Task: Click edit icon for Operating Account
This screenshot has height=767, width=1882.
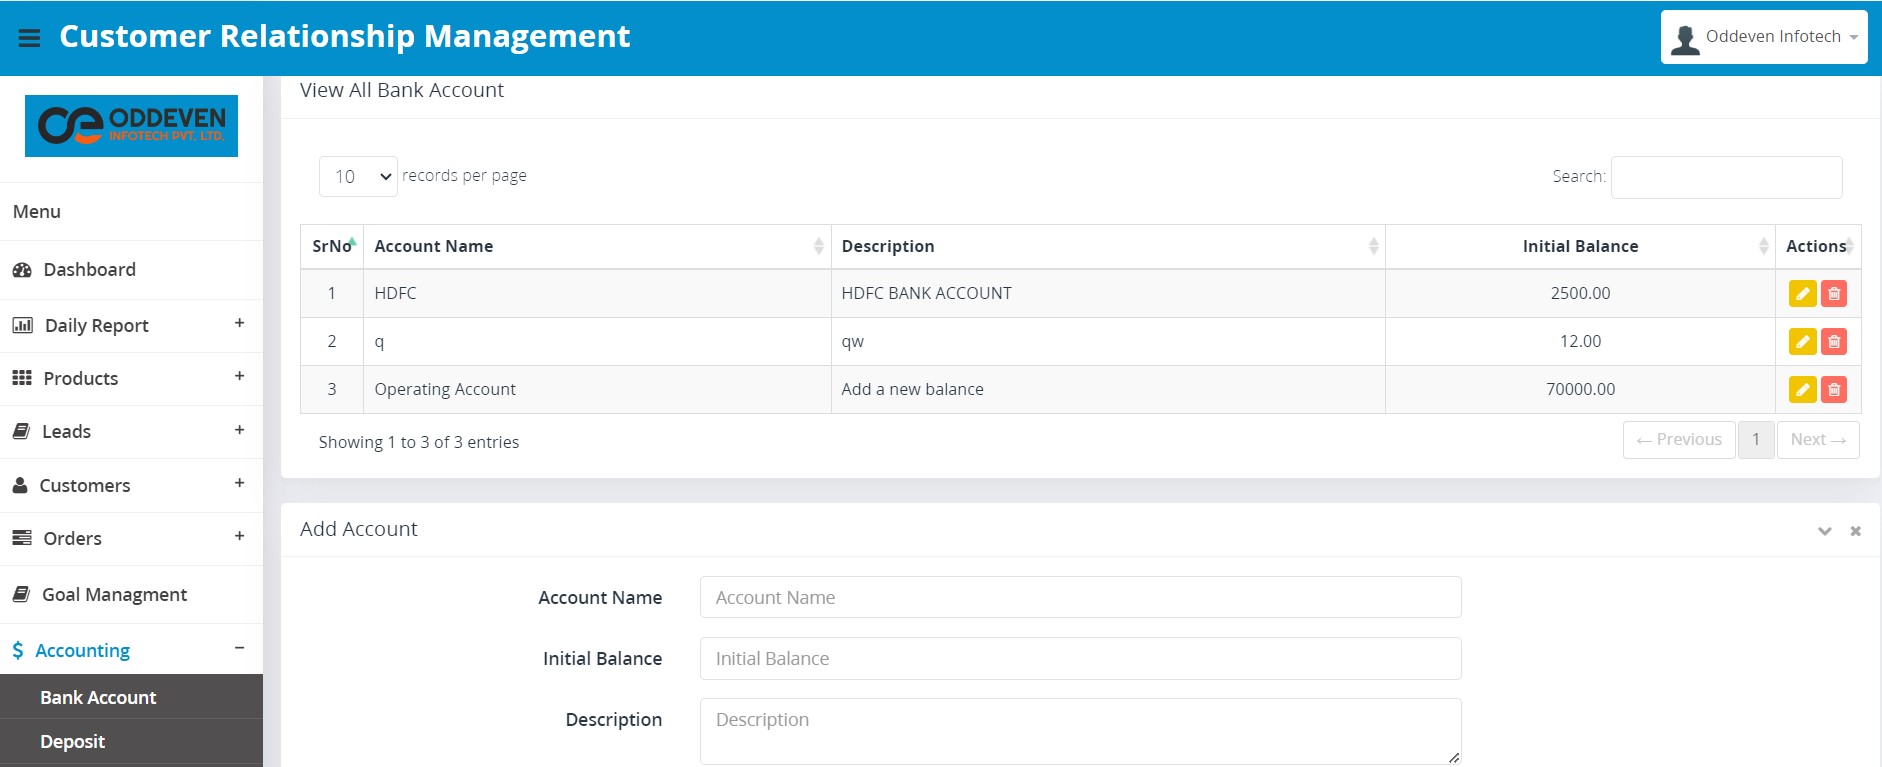Action: pos(1802,390)
